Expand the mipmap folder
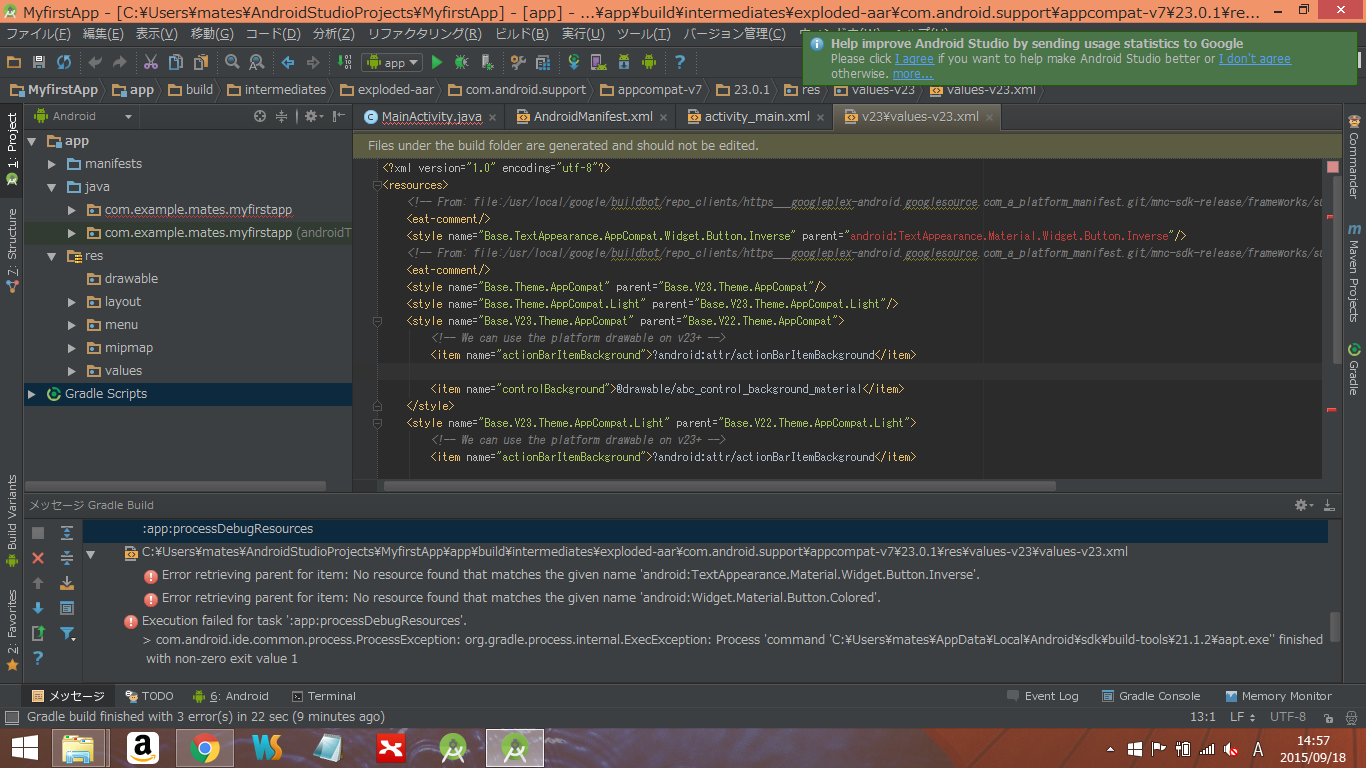 click(x=72, y=348)
